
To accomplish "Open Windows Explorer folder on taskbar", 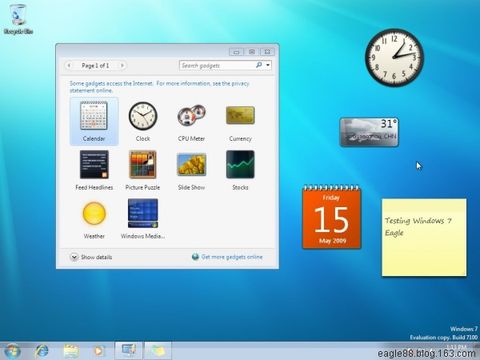I will pos(71,351).
